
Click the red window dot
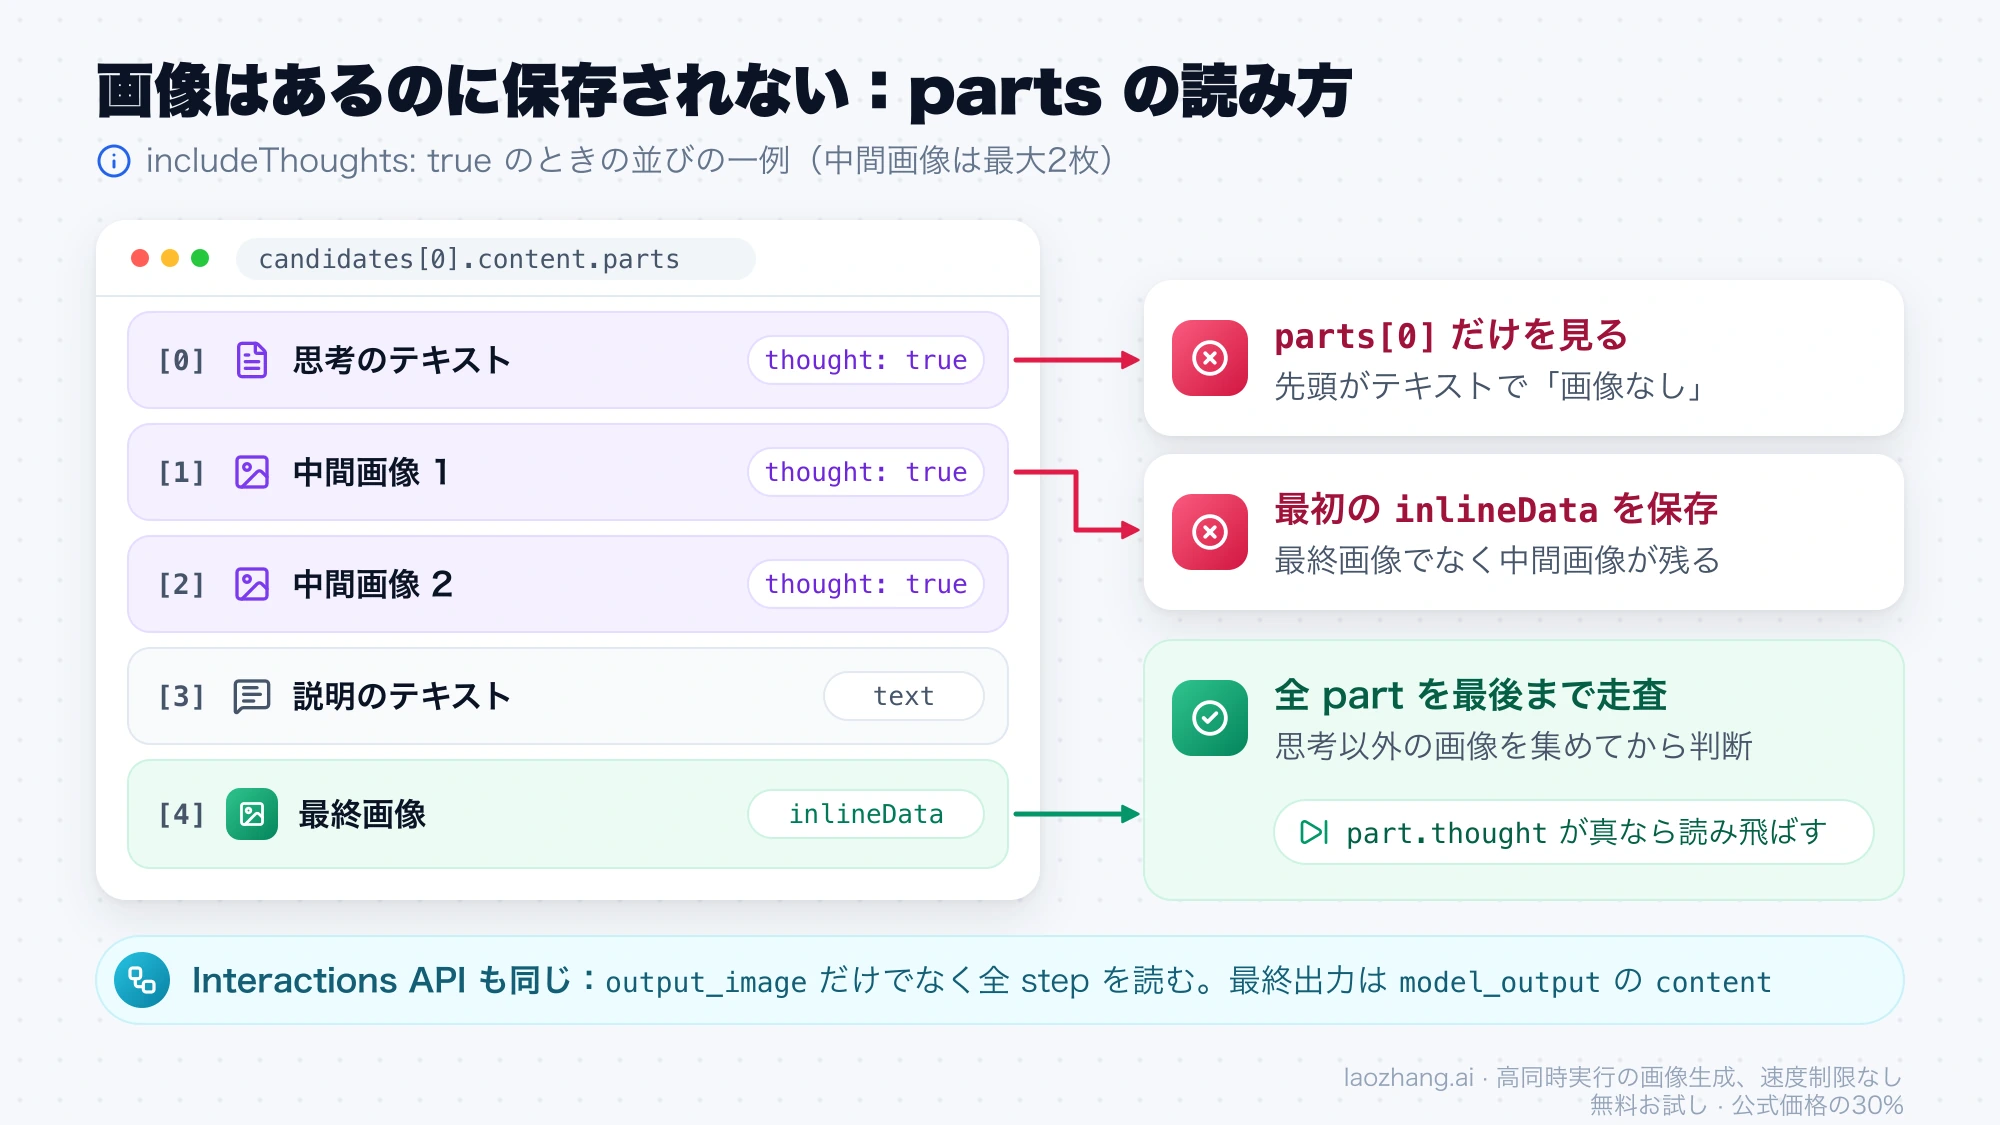(140, 258)
